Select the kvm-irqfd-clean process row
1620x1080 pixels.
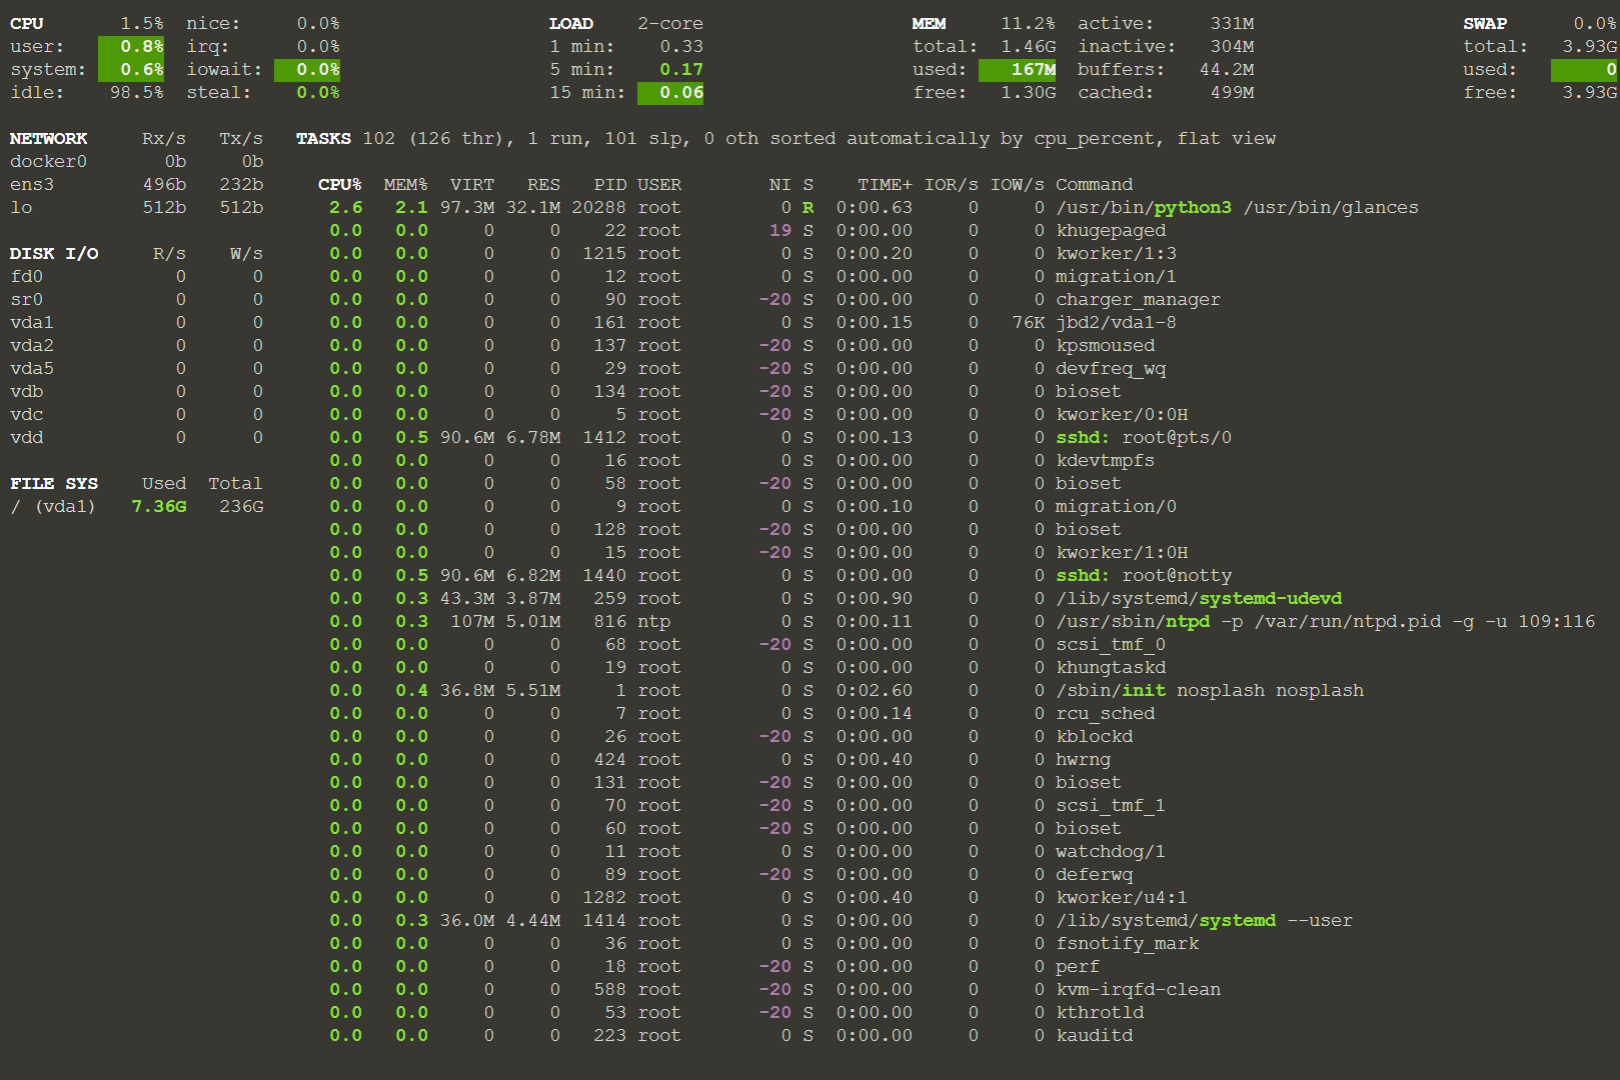[x=775, y=989]
